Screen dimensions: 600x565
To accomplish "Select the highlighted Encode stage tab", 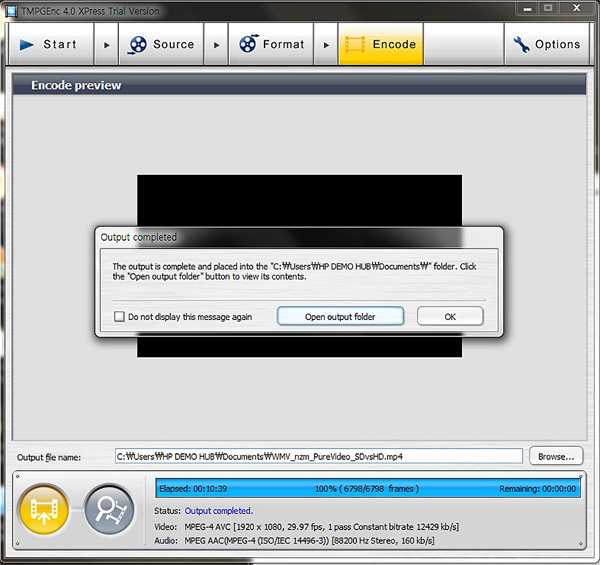I will click(x=381, y=44).
